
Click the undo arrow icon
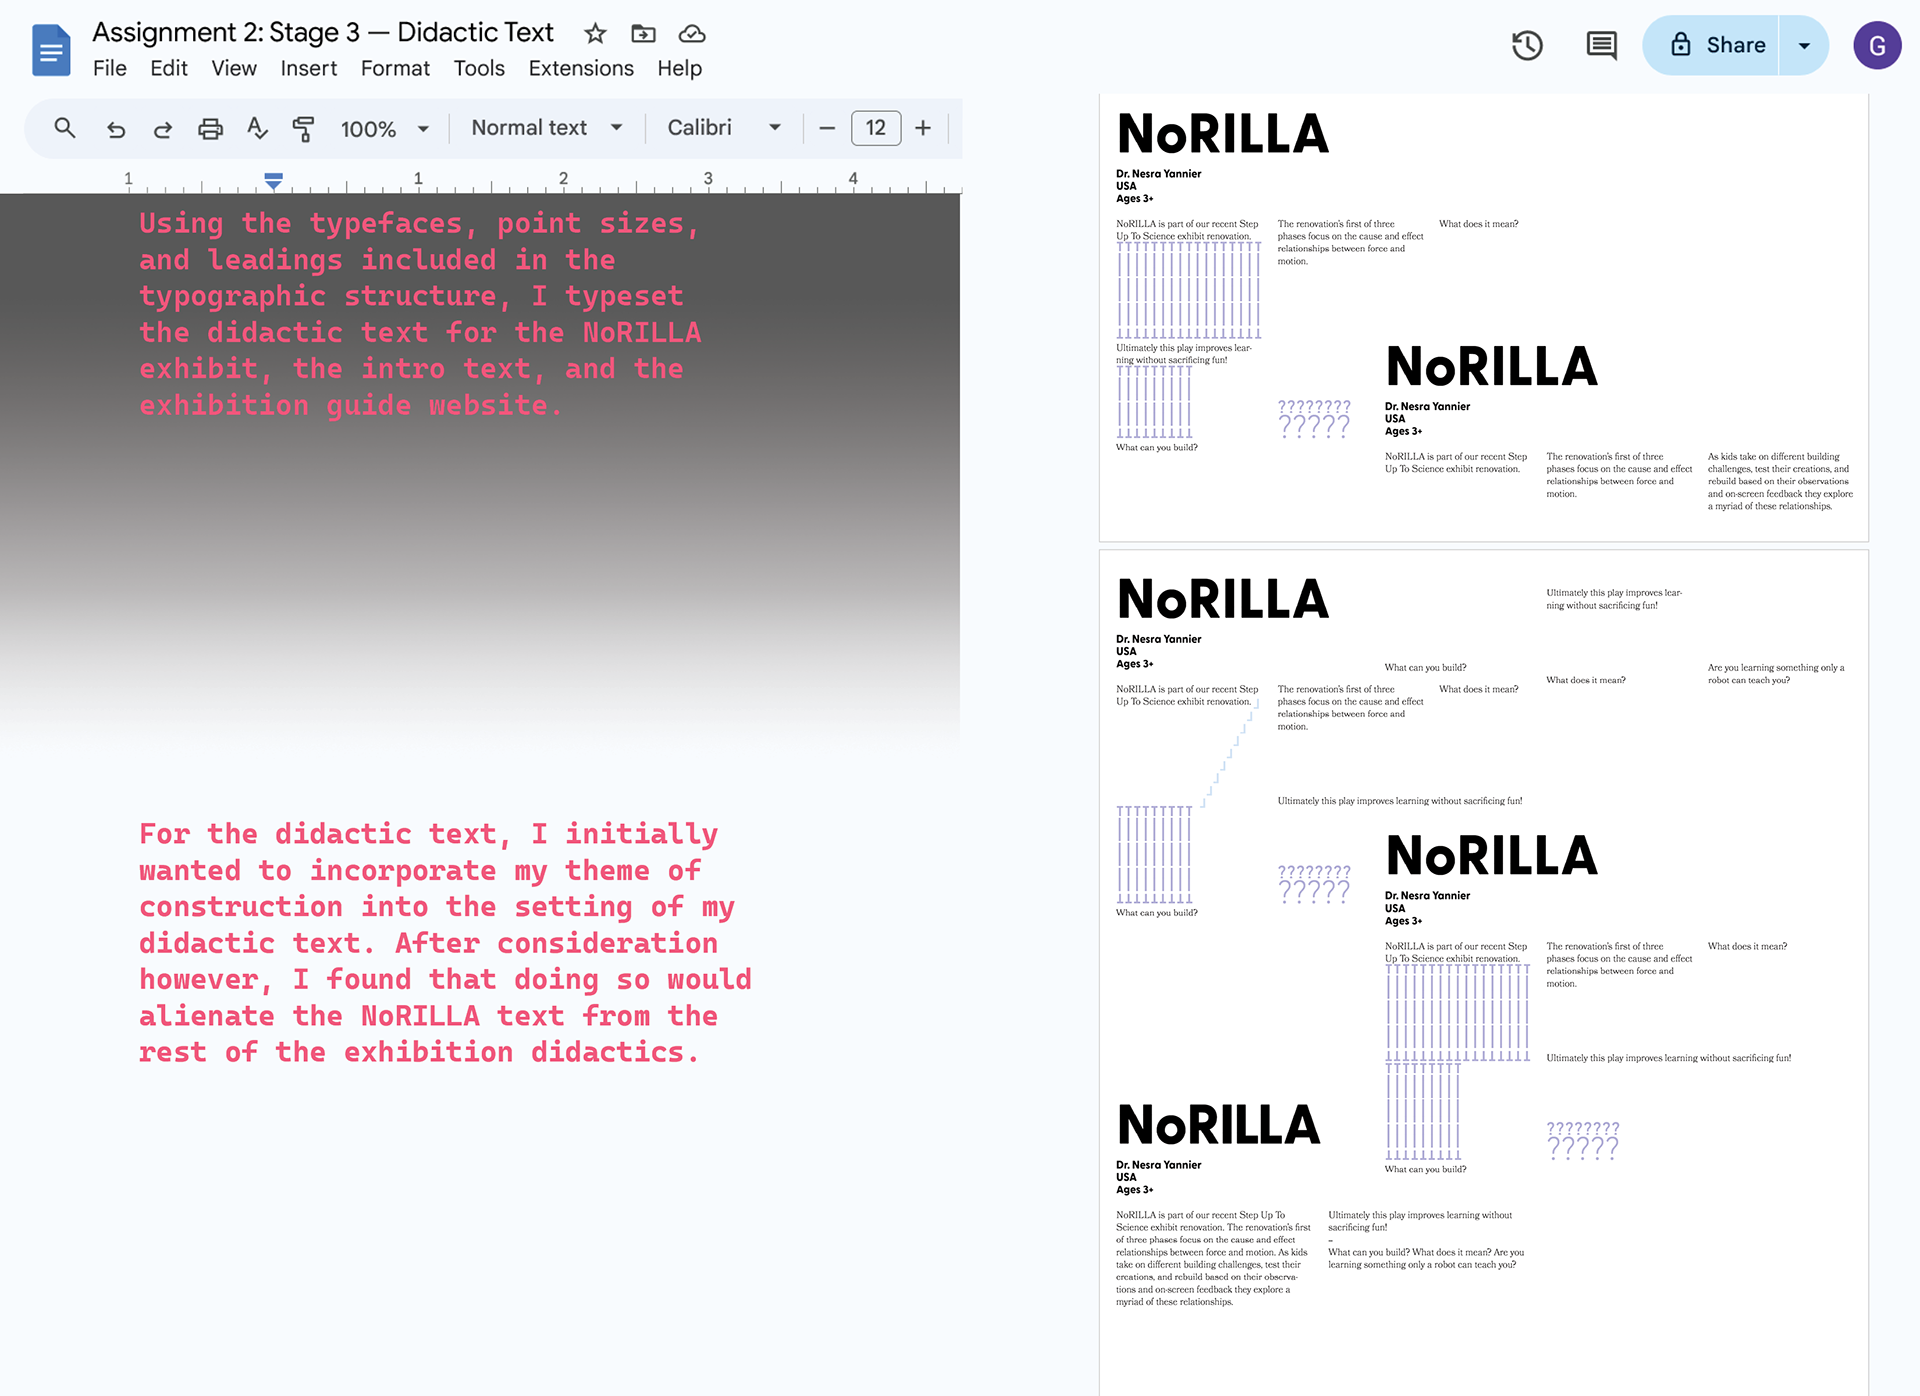pyautogui.click(x=116, y=128)
